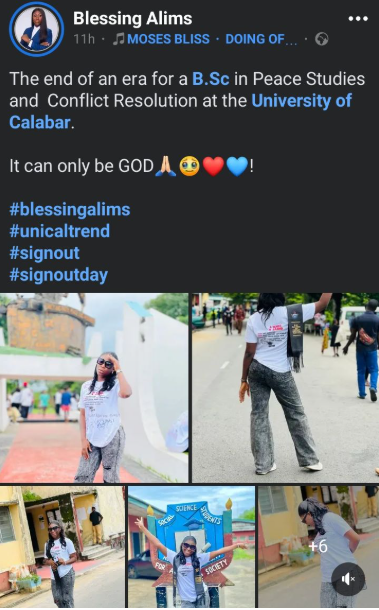Open the Blessing Alims profile name

tap(133, 18)
